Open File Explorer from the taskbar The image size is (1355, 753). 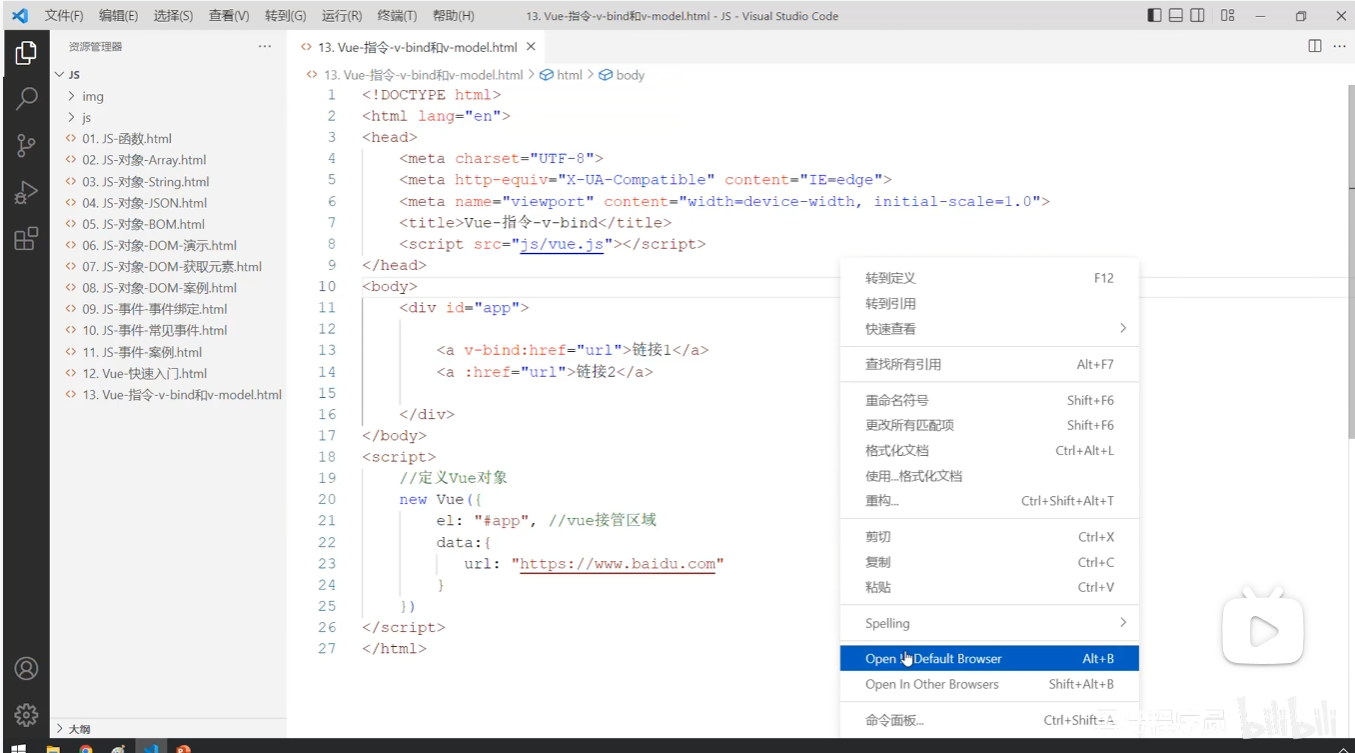(x=53, y=748)
